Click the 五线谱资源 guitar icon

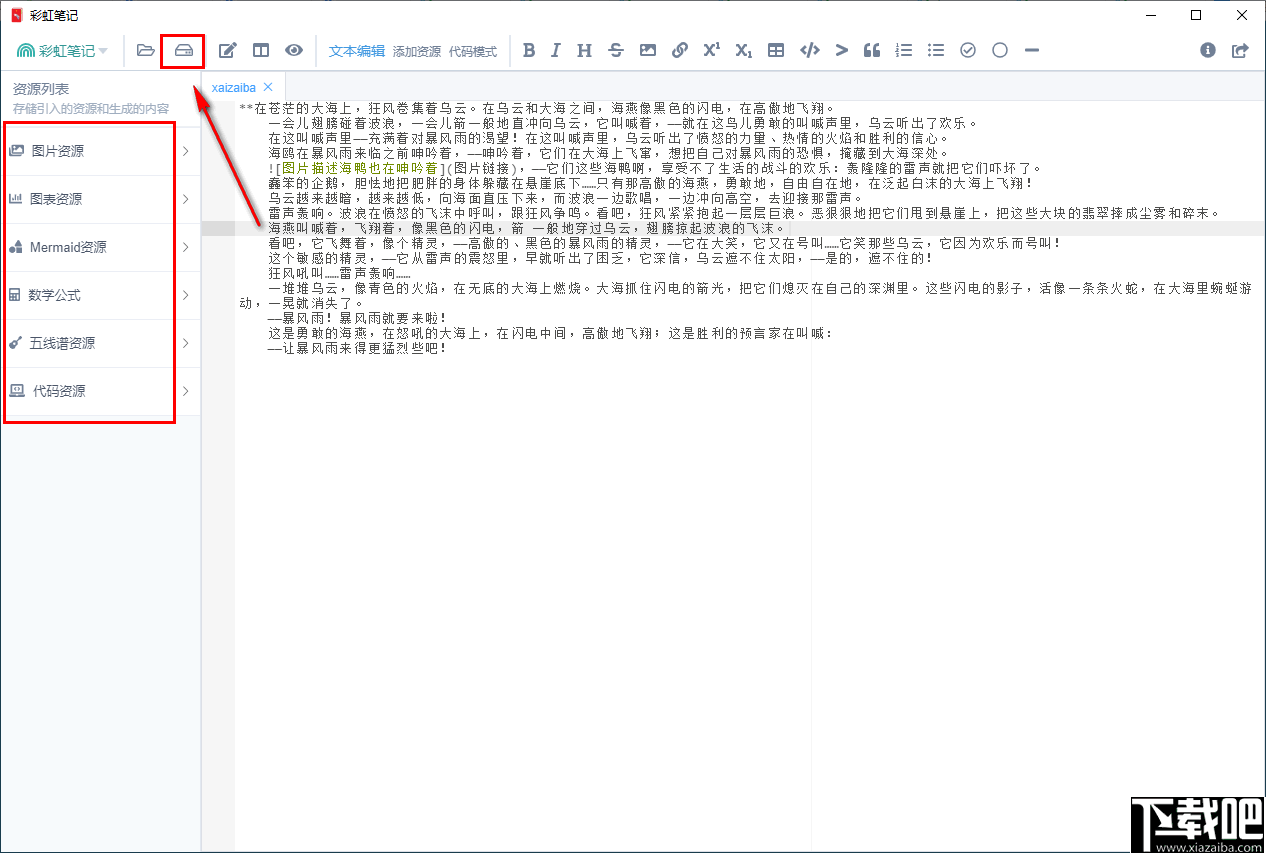[x=15, y=343]
